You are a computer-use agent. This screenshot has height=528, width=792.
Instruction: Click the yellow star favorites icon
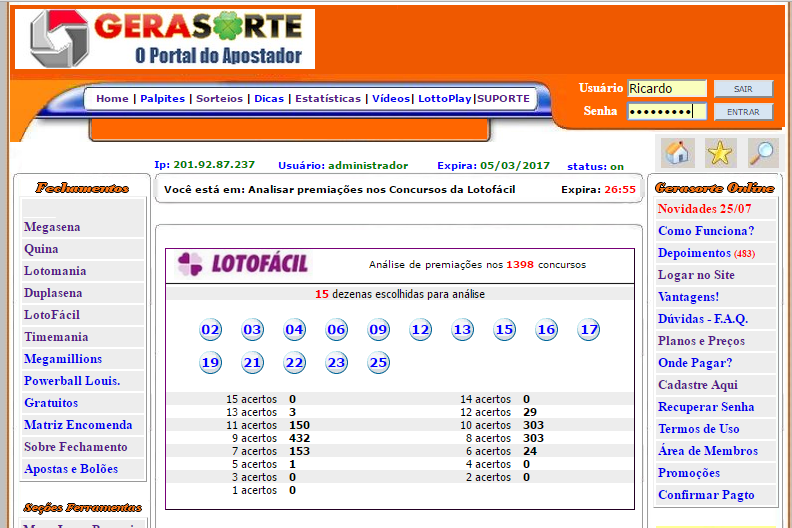point(720,153)
